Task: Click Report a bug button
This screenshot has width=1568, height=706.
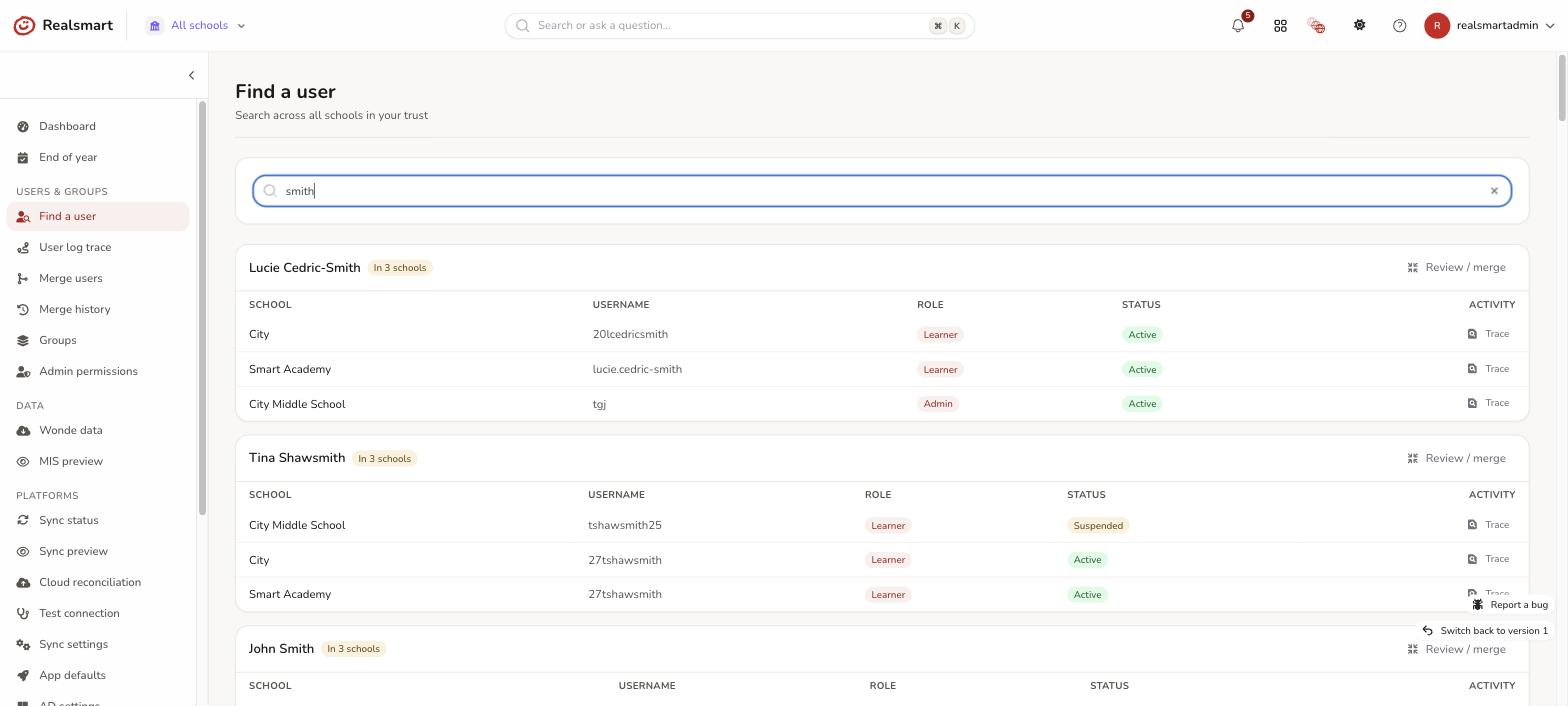Action: [1509, 605]
